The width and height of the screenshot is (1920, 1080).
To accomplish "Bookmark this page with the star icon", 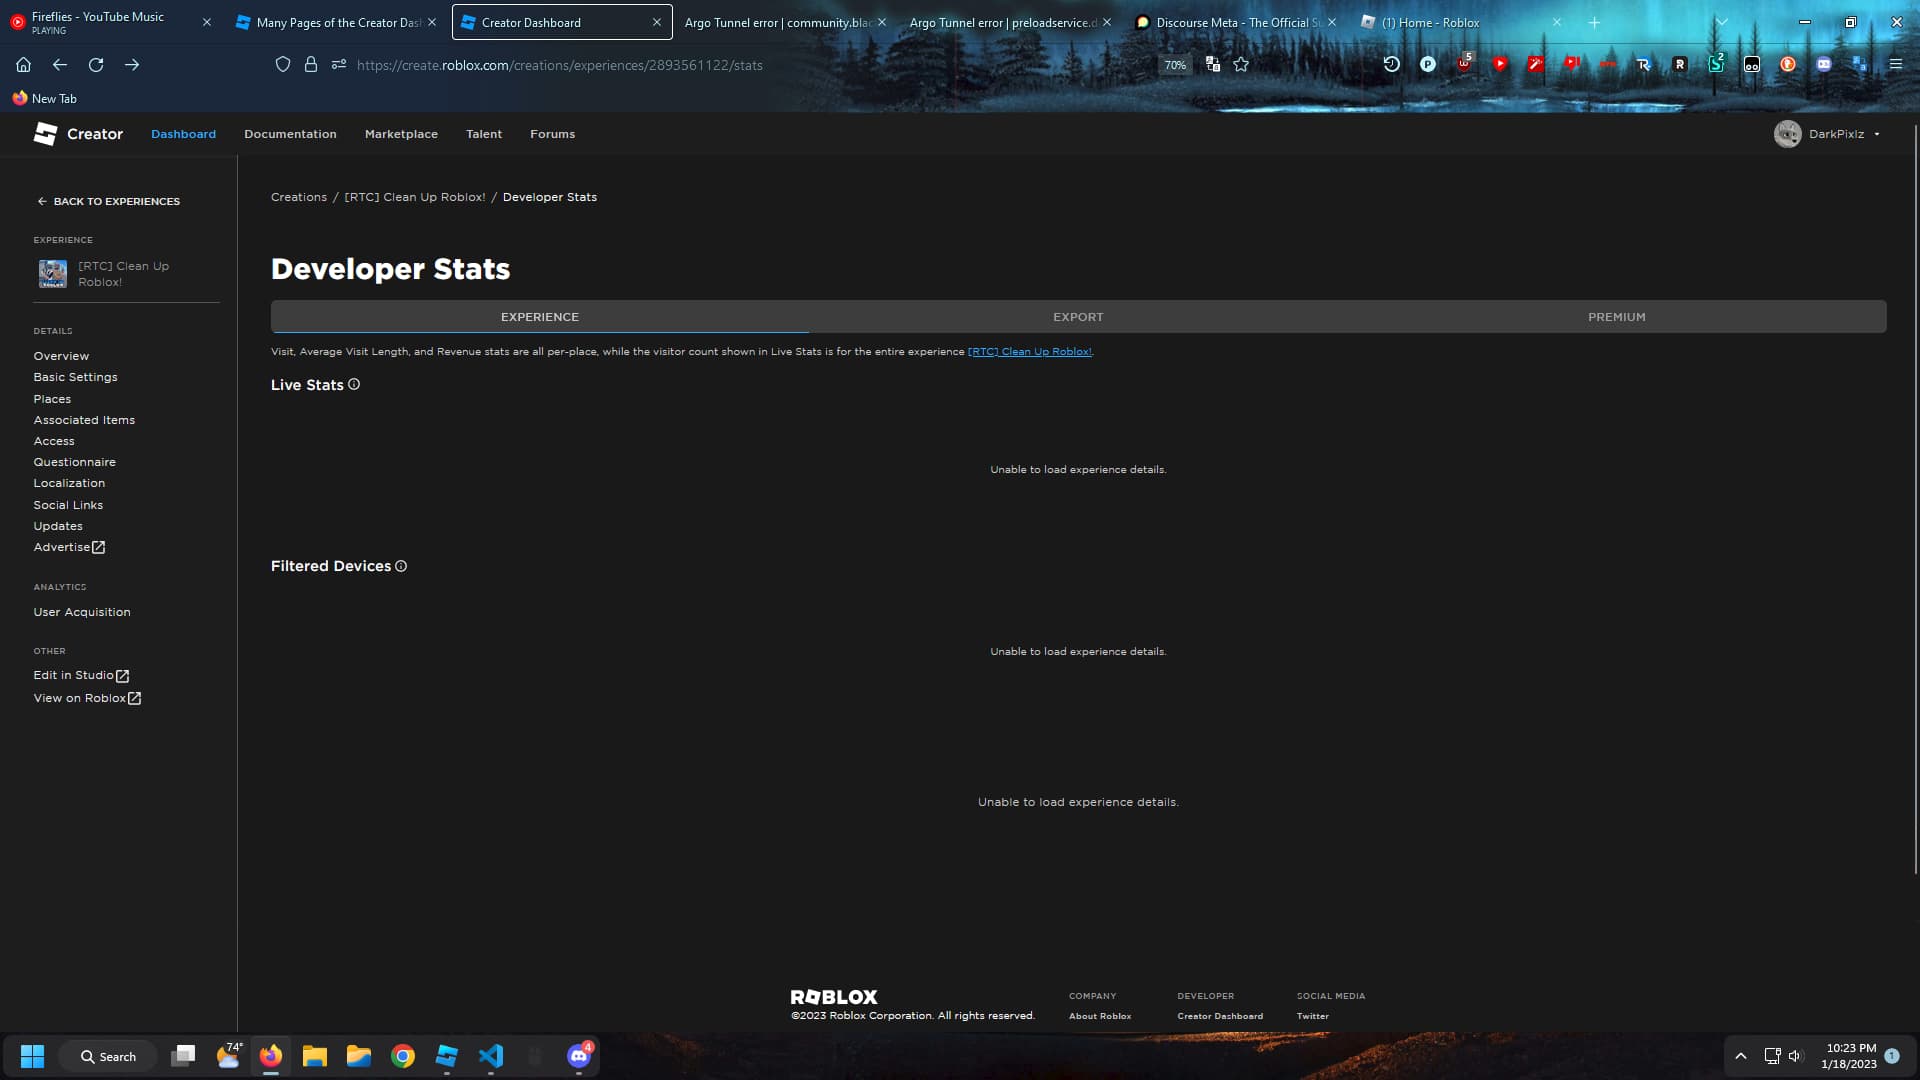I will [1241, 65].
